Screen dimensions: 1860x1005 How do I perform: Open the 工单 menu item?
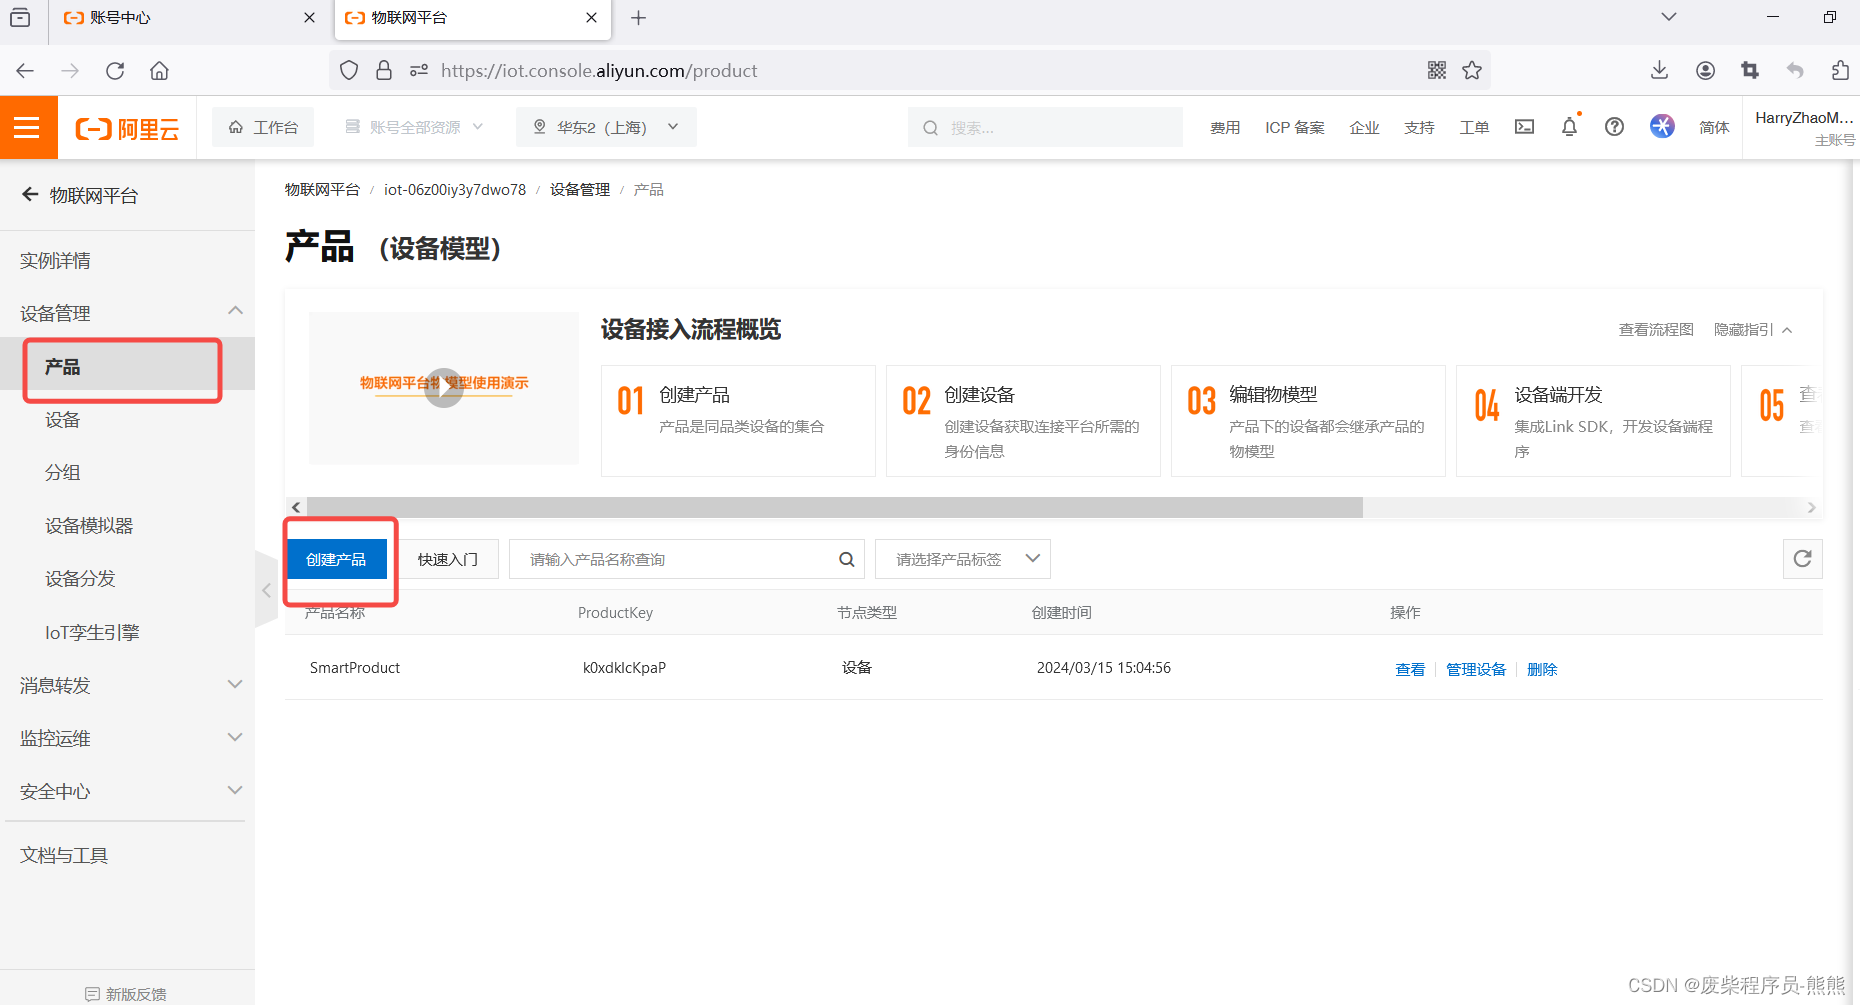point(1474,127)
